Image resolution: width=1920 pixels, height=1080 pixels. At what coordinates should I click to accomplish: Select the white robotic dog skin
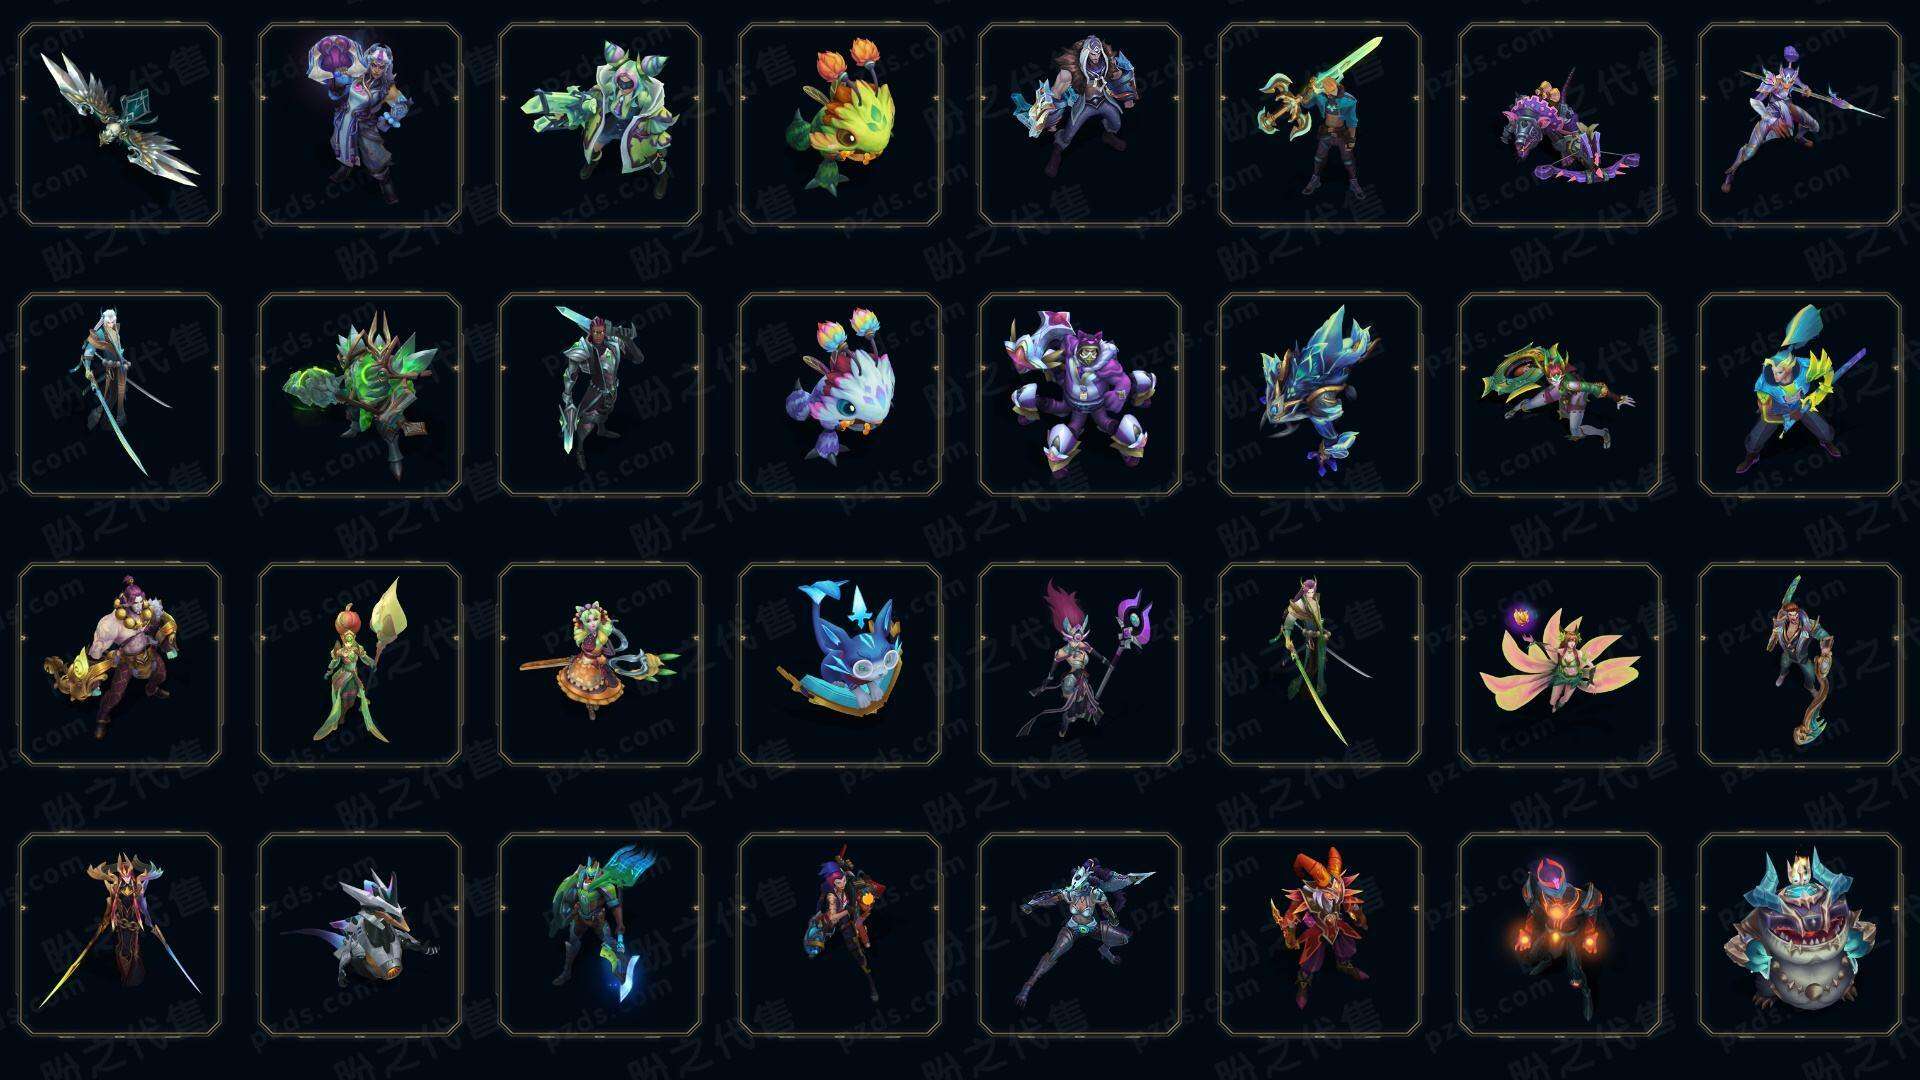point(360,934)
